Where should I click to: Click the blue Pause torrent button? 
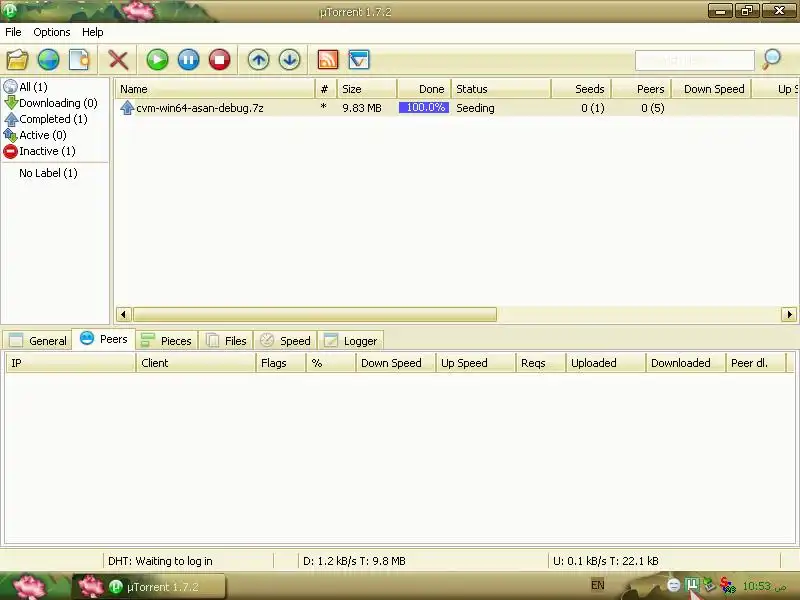tap(188, 60)
